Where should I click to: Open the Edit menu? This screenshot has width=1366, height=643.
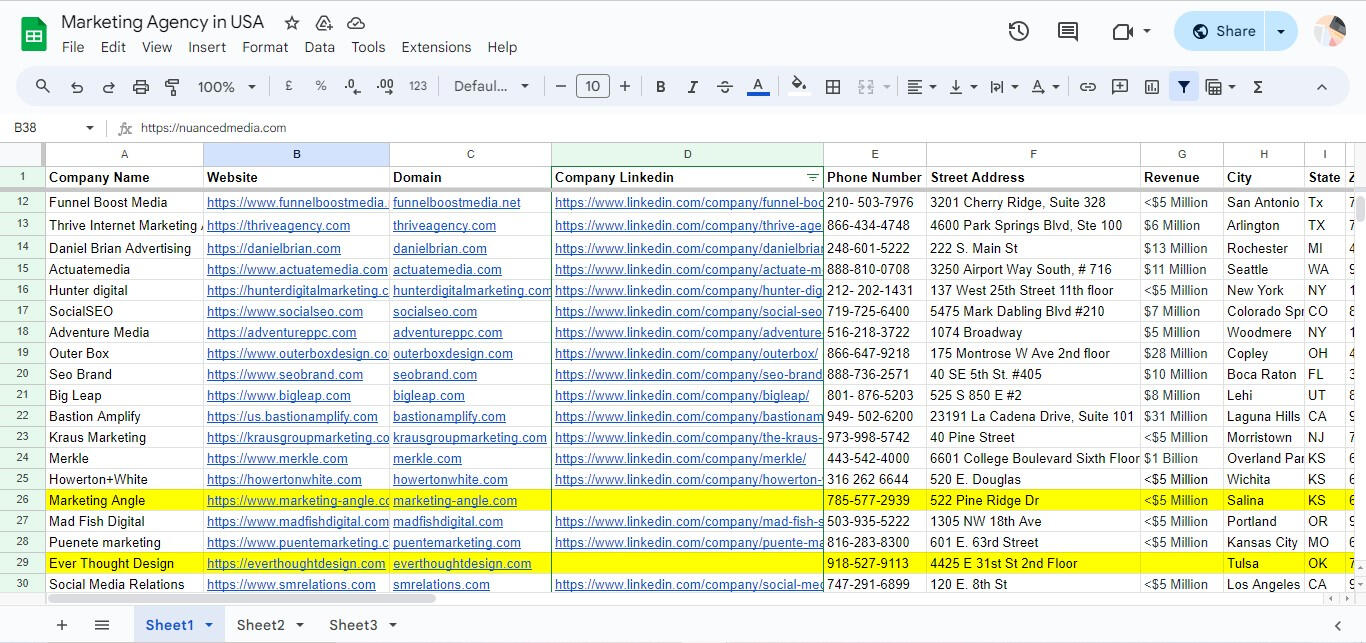[113, 47]
